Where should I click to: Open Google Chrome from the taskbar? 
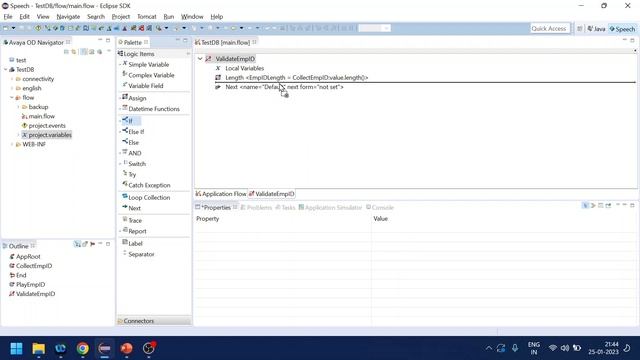(x=82, y=349)
